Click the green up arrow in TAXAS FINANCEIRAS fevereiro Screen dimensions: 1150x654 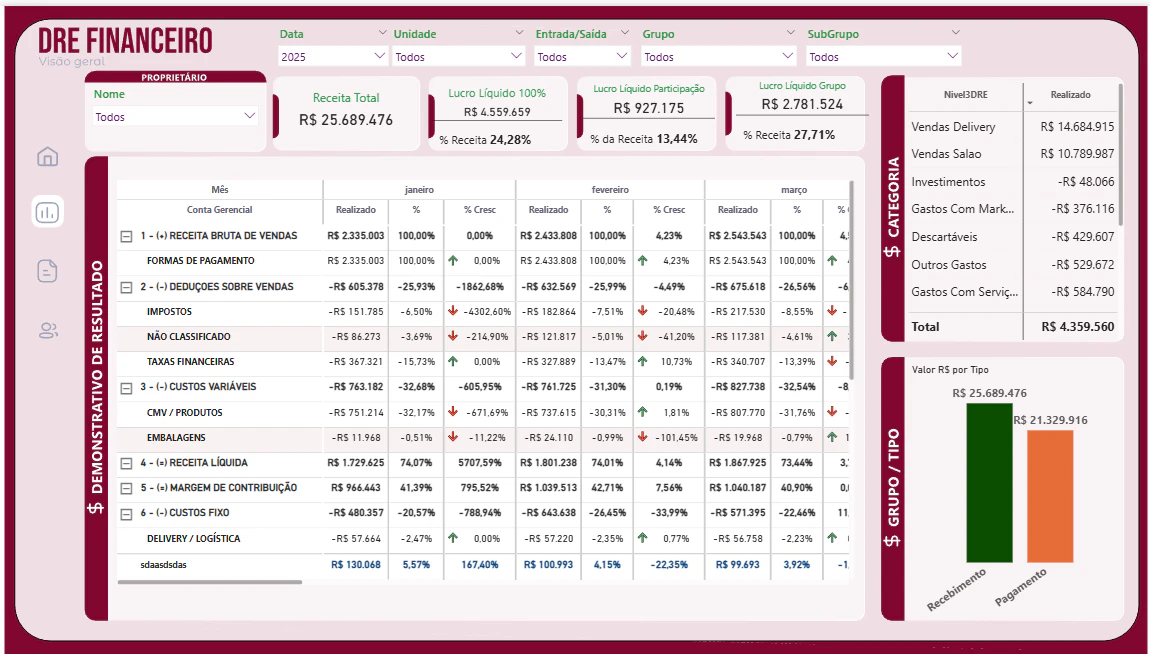[643, 361]
